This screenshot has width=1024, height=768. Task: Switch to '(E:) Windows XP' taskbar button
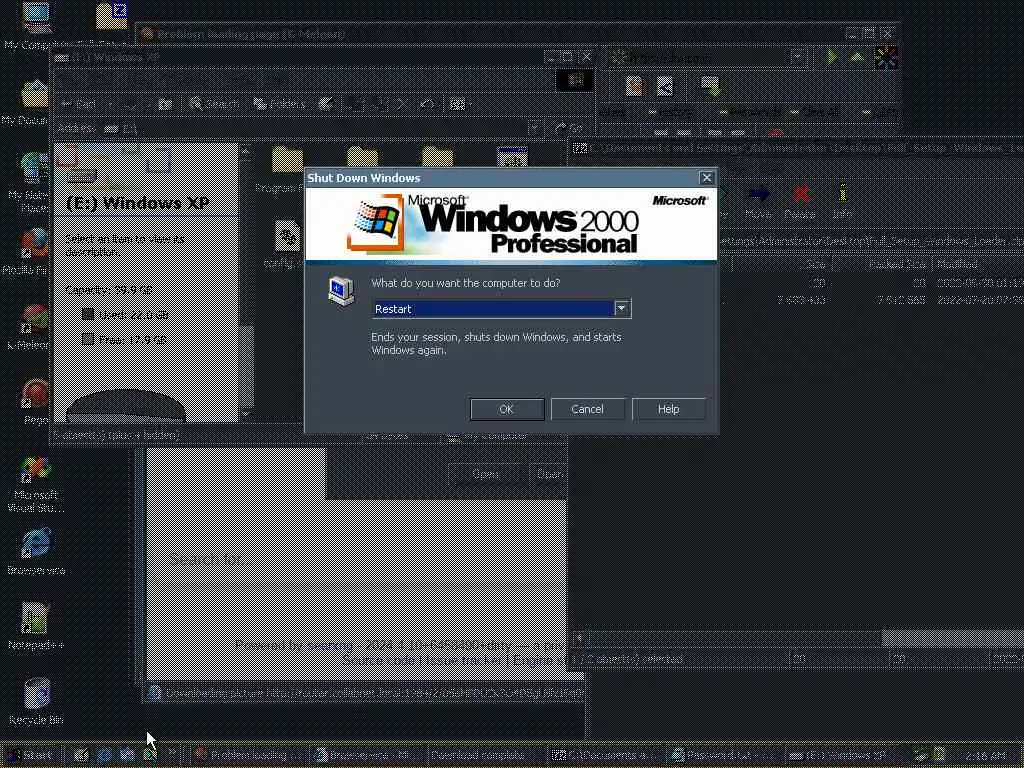(x=843, y=755)
